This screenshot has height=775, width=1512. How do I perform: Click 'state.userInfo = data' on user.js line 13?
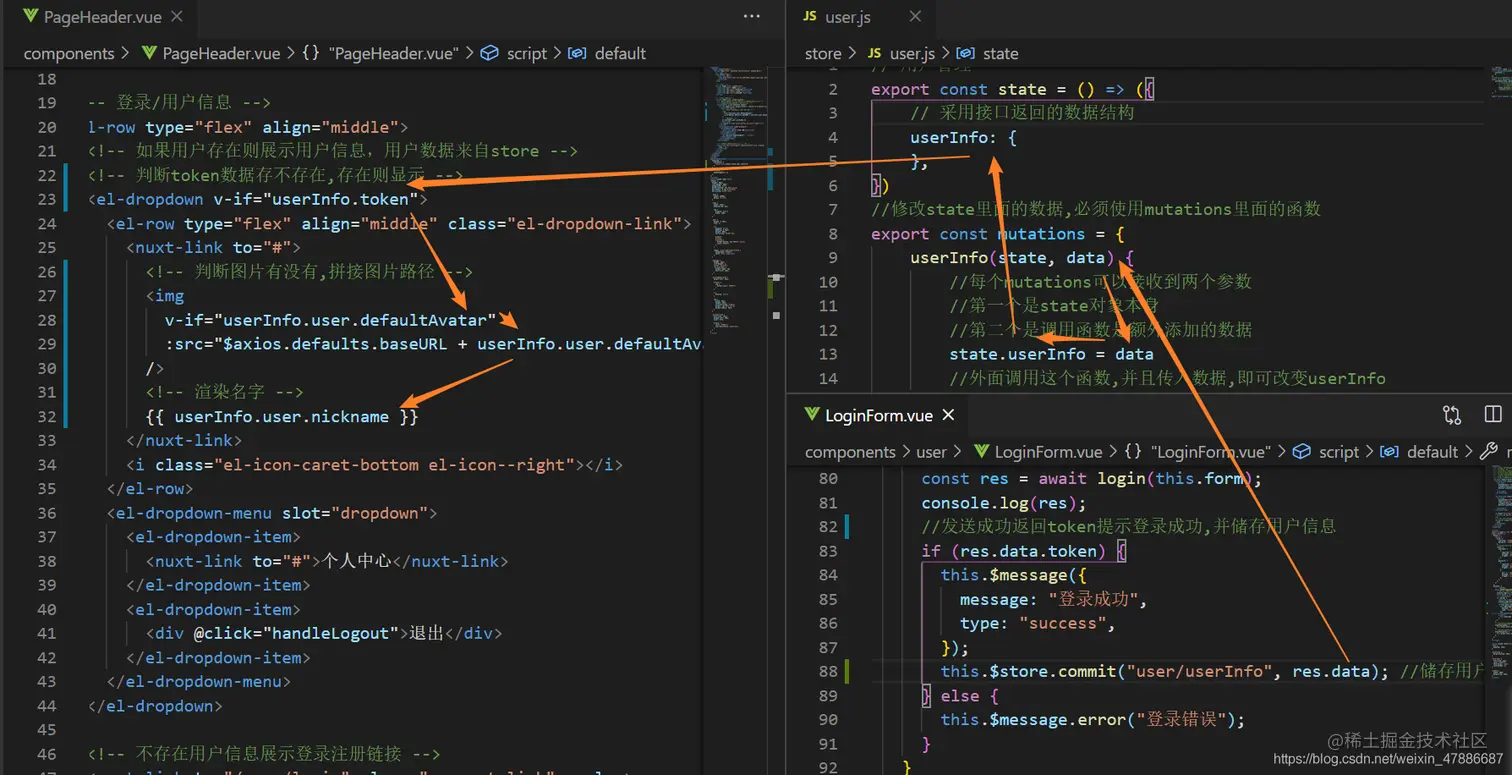(1051, 354)
